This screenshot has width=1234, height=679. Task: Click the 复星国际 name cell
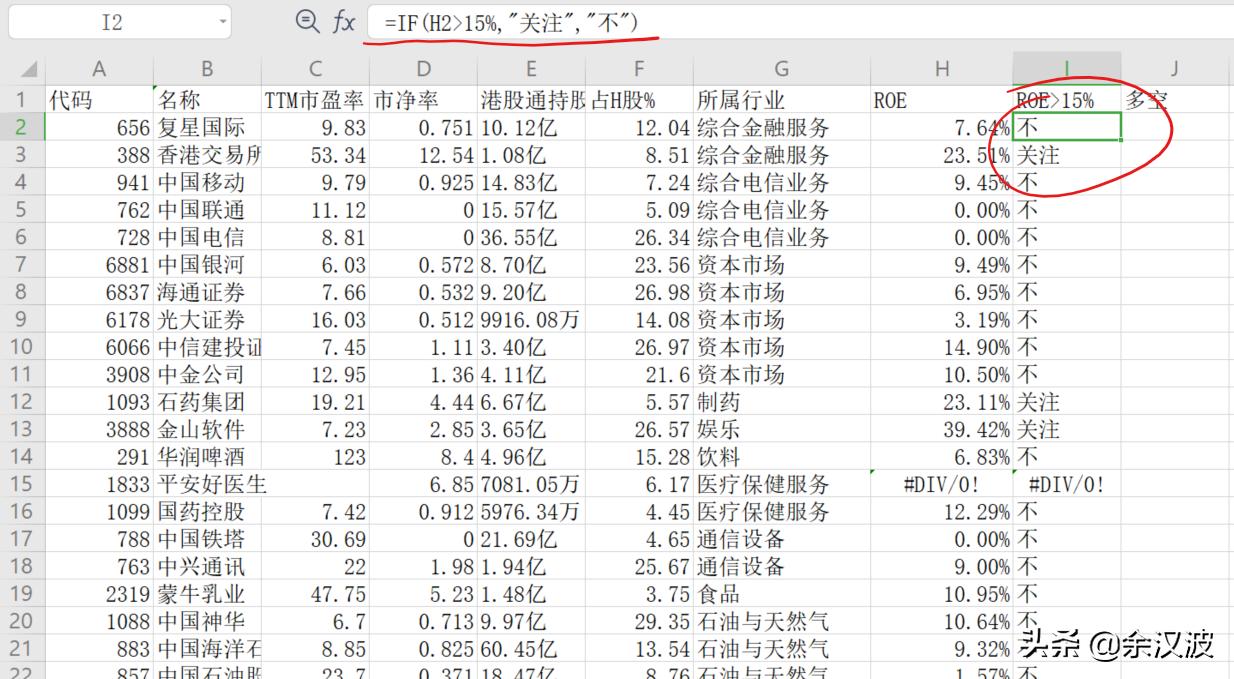pyautogui.click(x=206, y=128)
